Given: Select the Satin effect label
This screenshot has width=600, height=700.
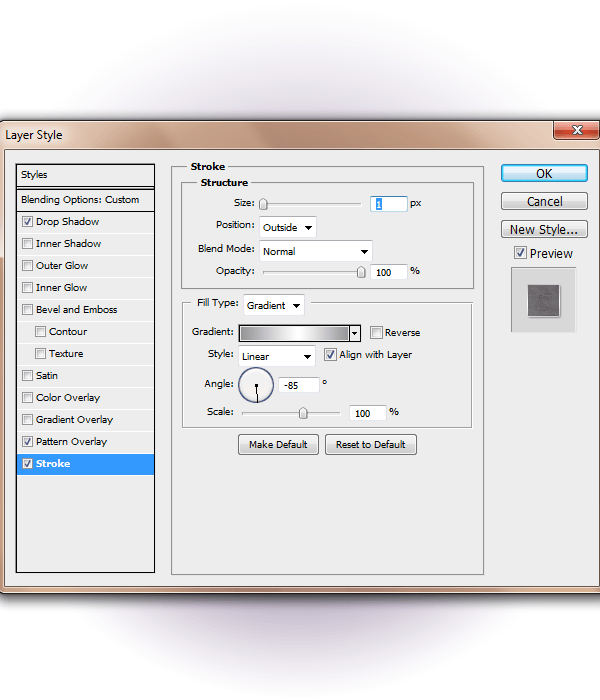Looking at the screenshot, I should click(x=47, y=375).
